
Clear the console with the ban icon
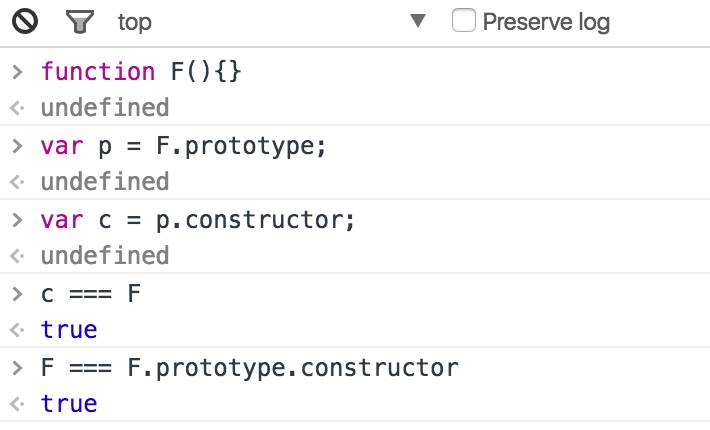25,22
